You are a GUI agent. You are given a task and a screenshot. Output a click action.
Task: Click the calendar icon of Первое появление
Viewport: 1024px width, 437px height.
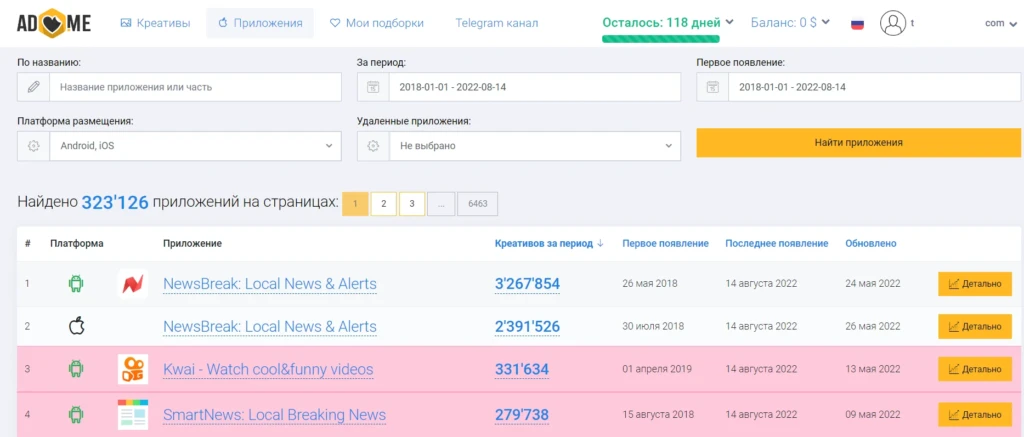click(x=712, y=87)
